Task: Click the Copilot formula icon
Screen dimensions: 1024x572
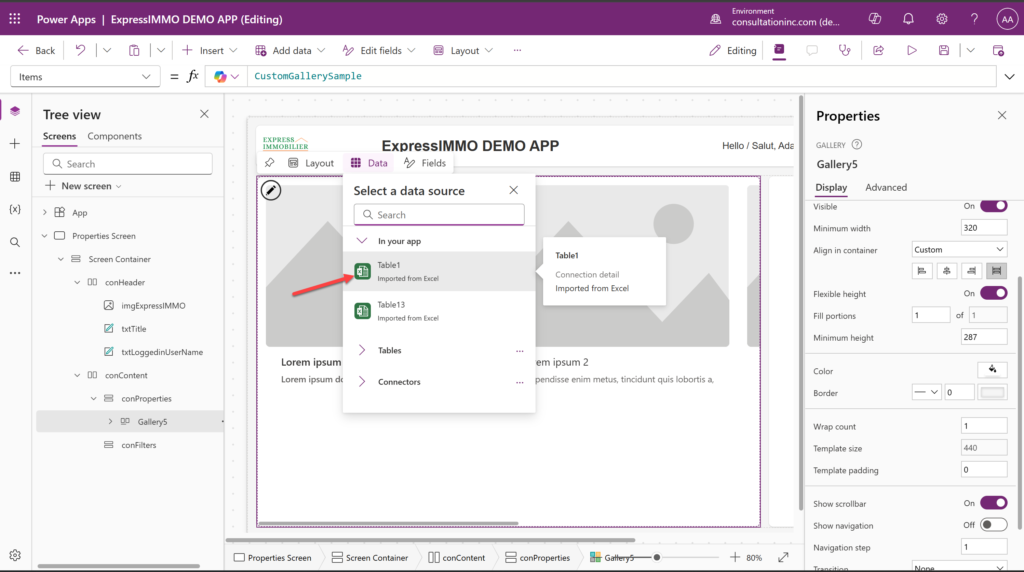Action: click(x=220, y=76)
